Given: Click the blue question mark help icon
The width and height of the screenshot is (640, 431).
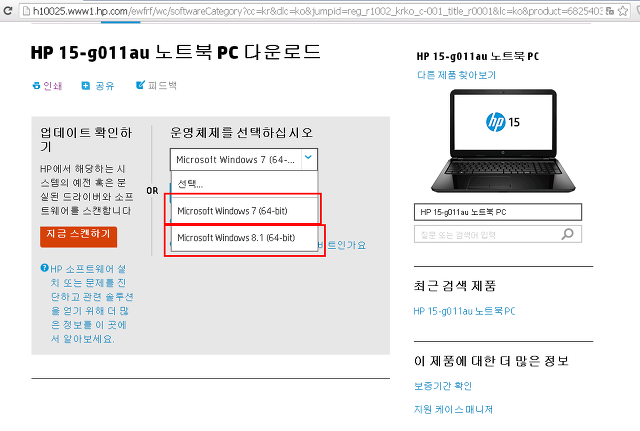Looking at the screenshot, I should point(44,268).
